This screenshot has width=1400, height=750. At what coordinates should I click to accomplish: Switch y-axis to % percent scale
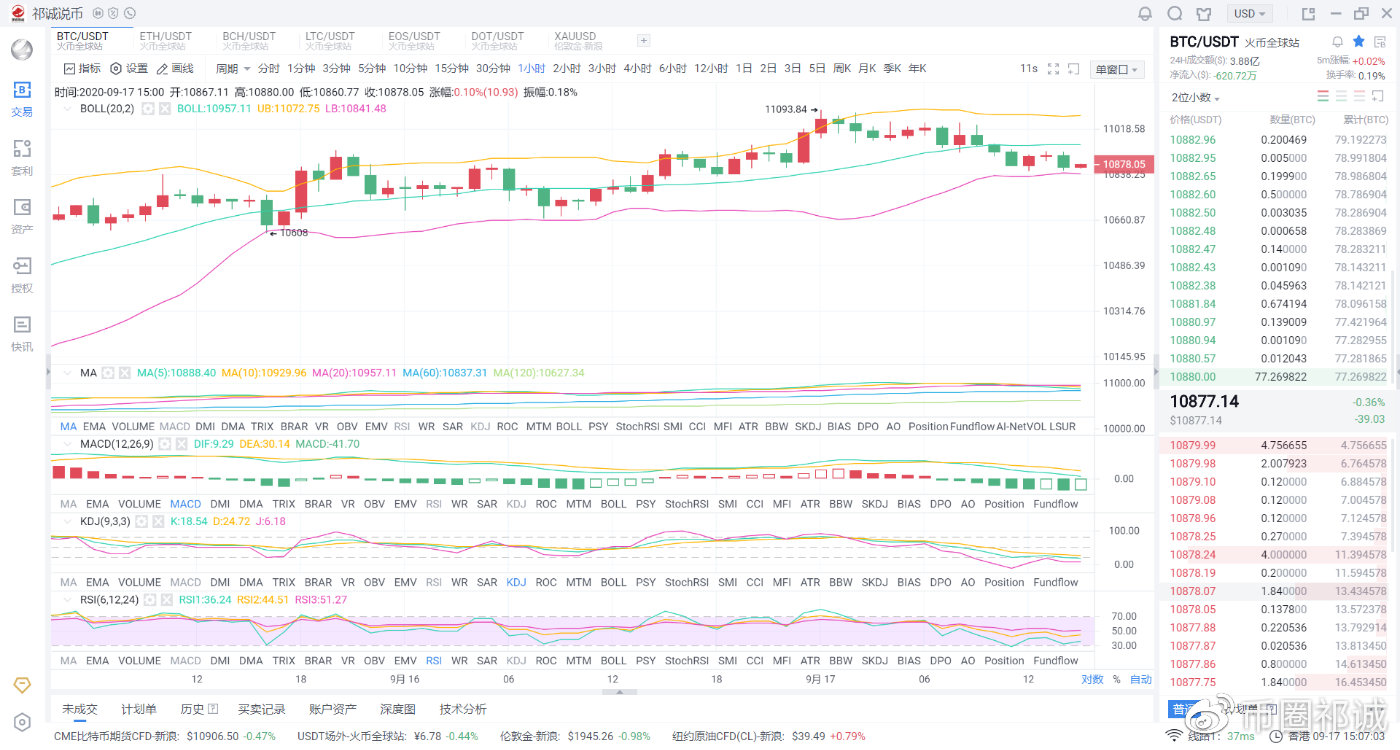coord(1117,679)
